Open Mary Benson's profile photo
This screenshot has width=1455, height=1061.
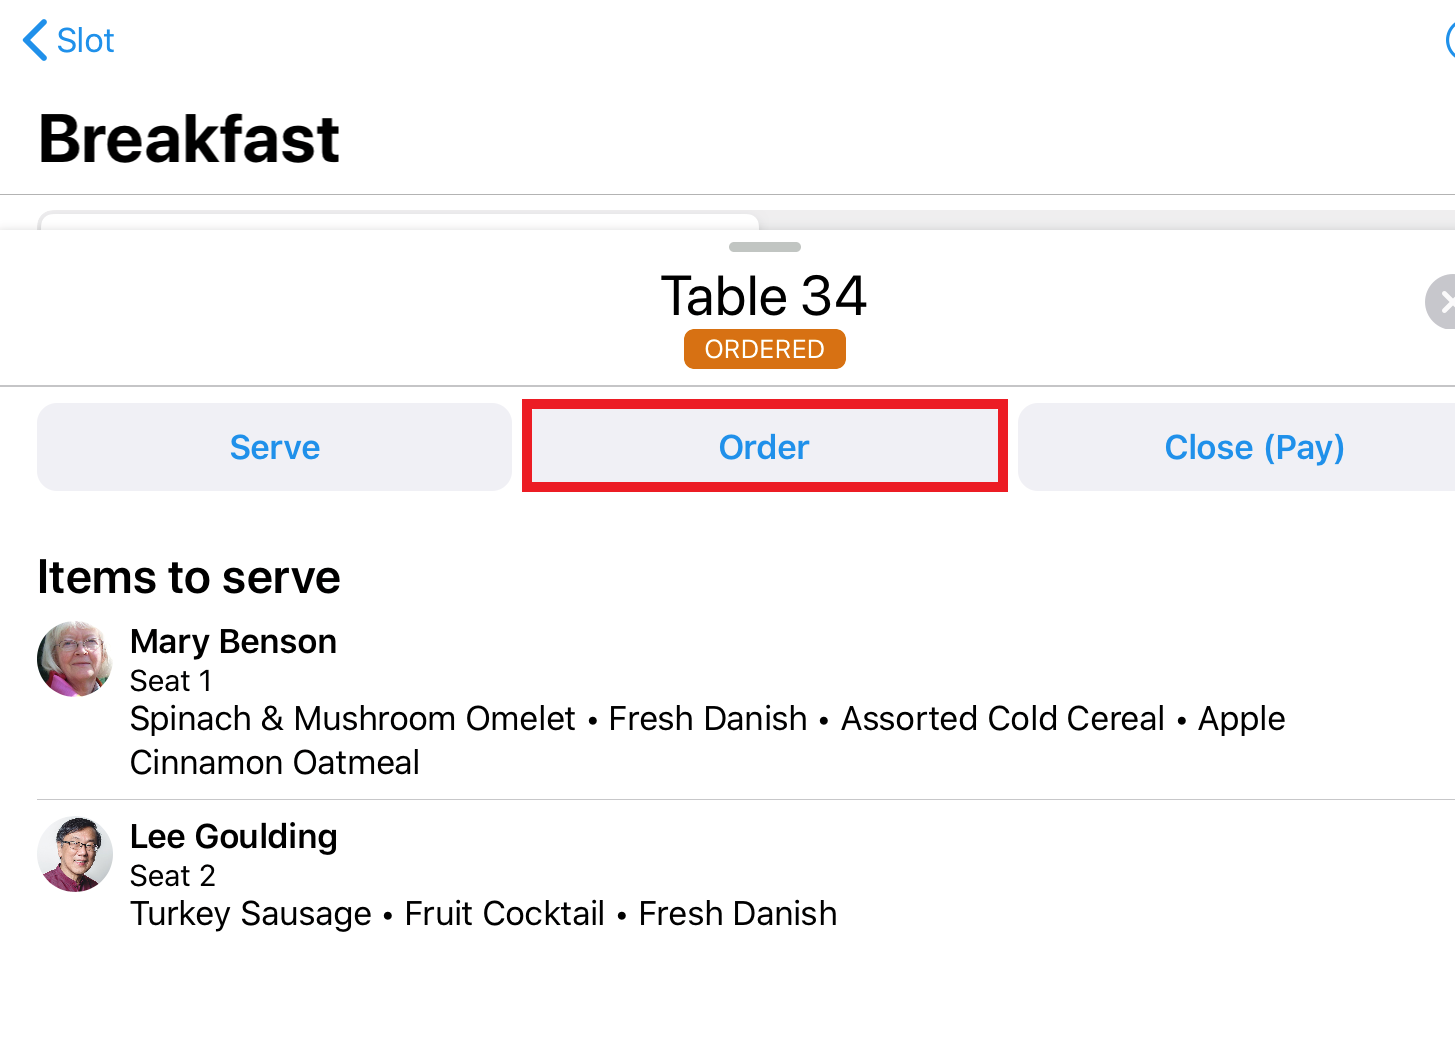75,659
